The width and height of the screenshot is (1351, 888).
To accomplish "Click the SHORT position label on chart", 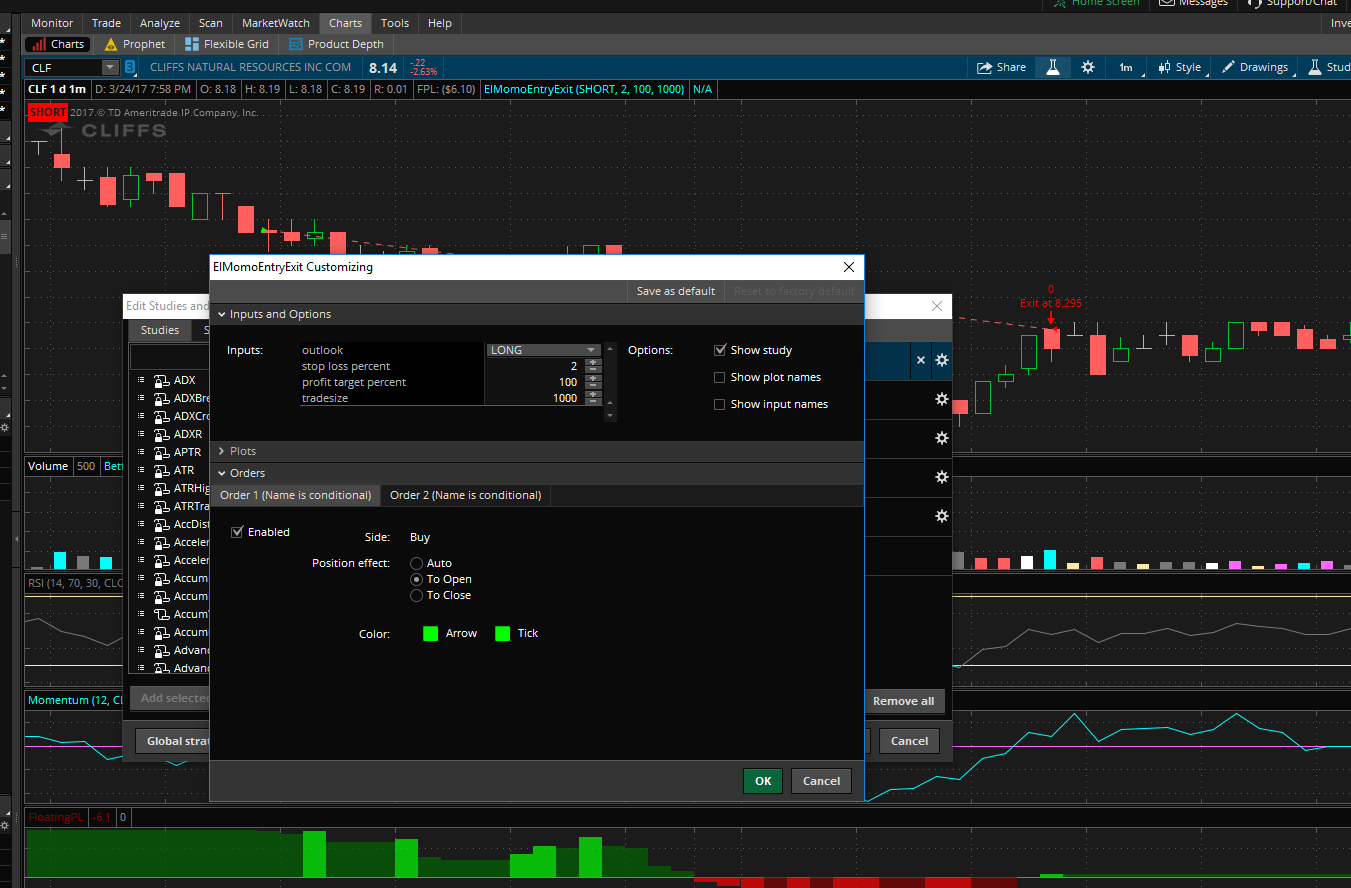I will pyautogui.click(x=48, y=112).
